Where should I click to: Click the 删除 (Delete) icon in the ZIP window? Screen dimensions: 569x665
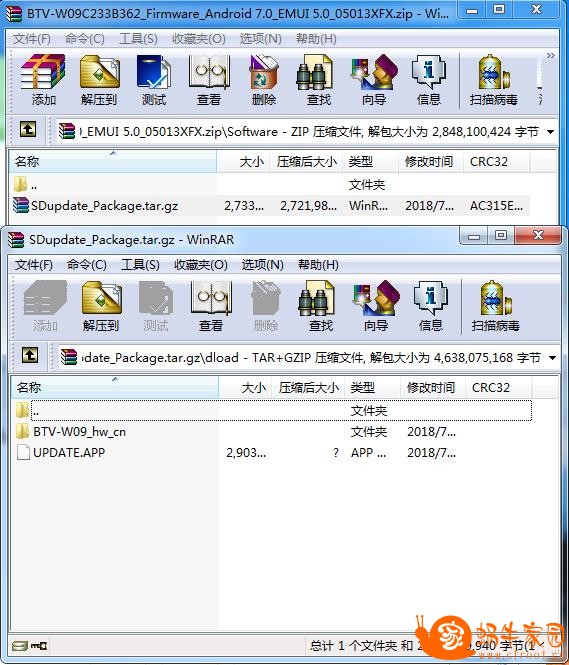pos(263,80)
